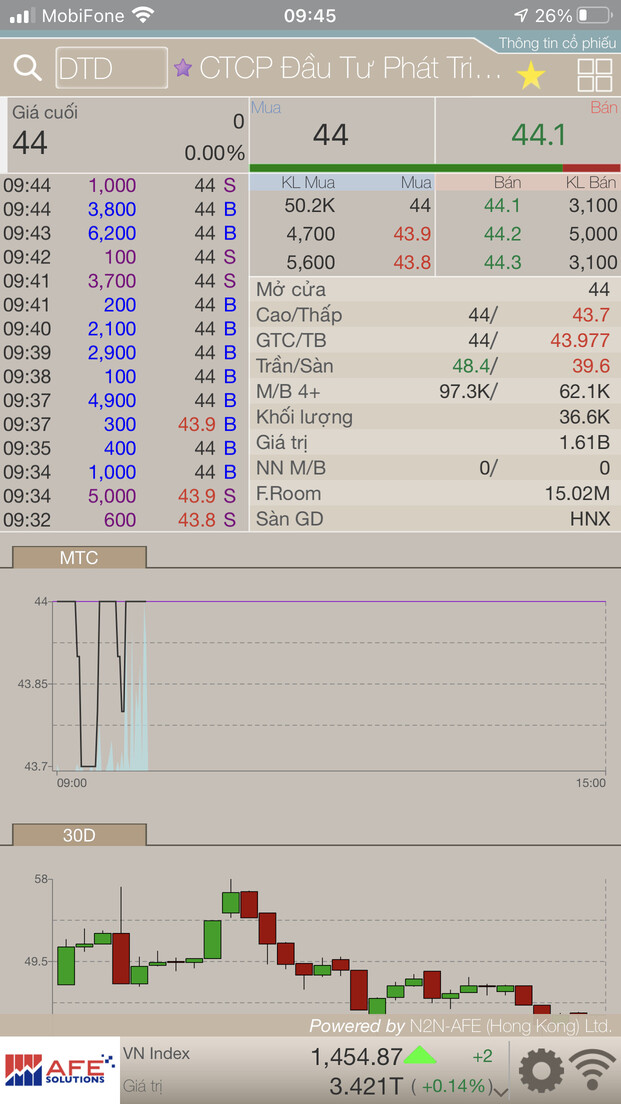
Task: Select the MTC intraday chart tab
Action: (79, 557)
